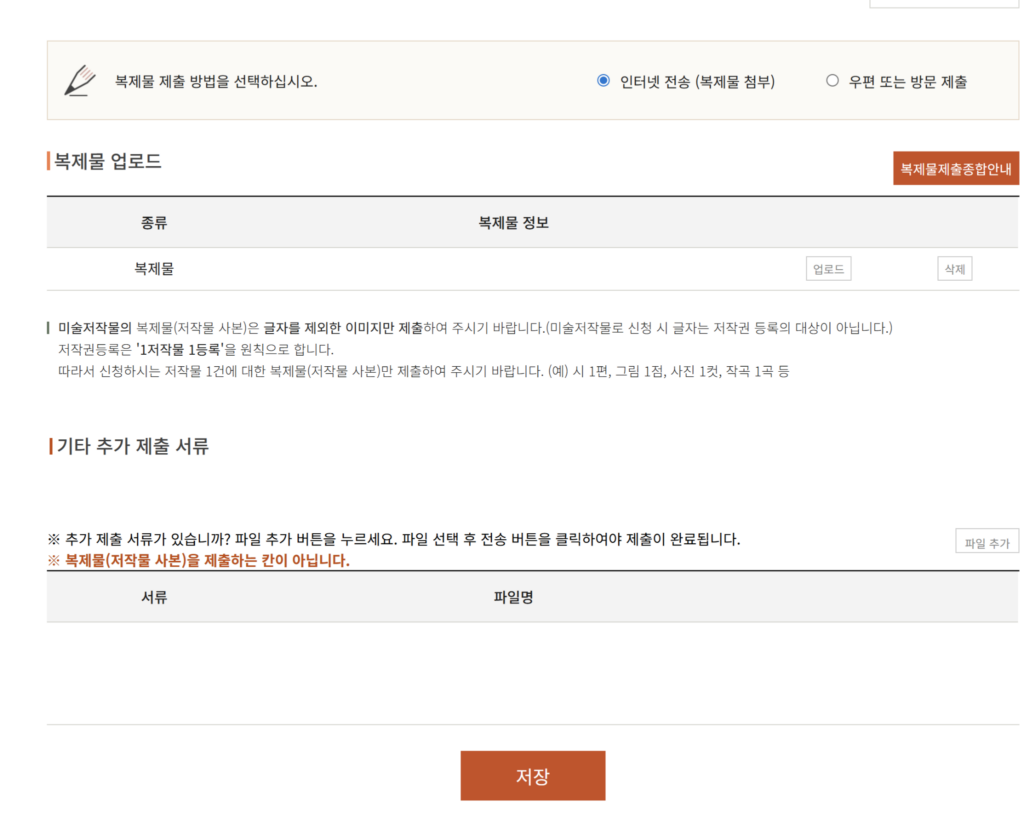Screen dimensions: 1024x838
Task: Choose 우편 또는 방문 제출 submission method
Action: coord(831,81)
